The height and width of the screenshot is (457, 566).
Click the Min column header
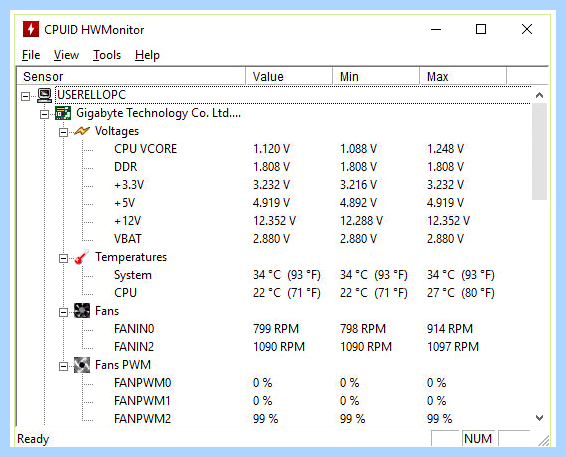(376, 76)
